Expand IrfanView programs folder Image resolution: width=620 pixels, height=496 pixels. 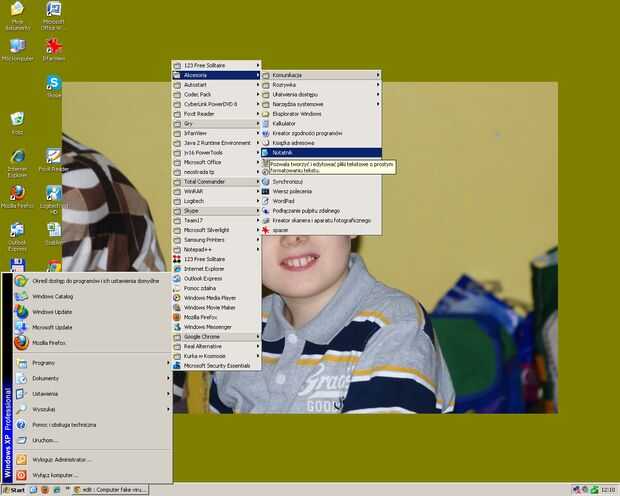point(217,133)
